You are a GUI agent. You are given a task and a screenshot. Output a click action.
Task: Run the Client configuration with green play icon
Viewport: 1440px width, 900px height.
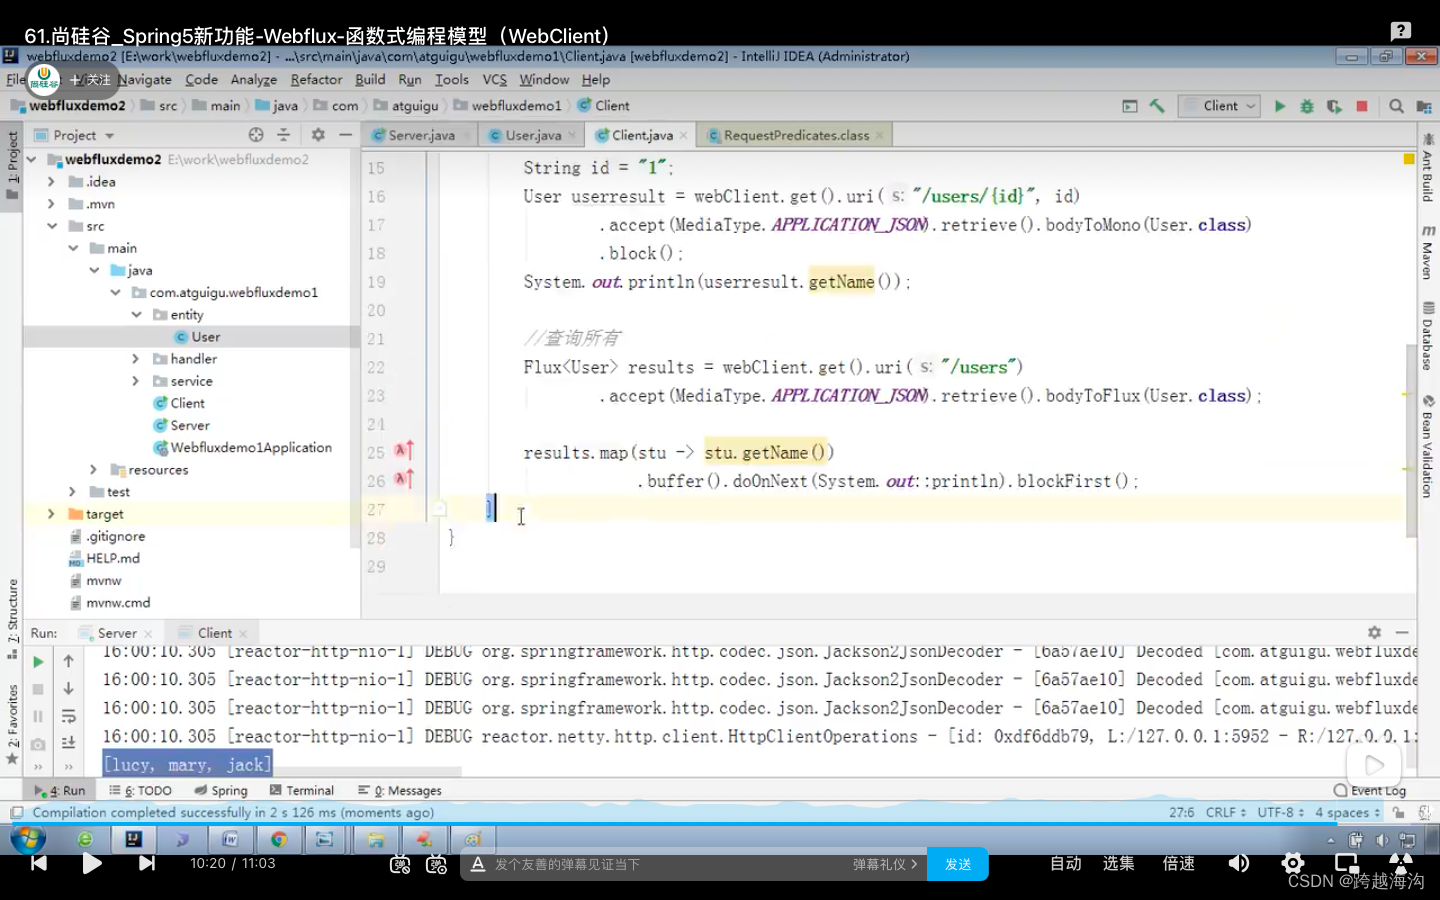coord(1279,106)
